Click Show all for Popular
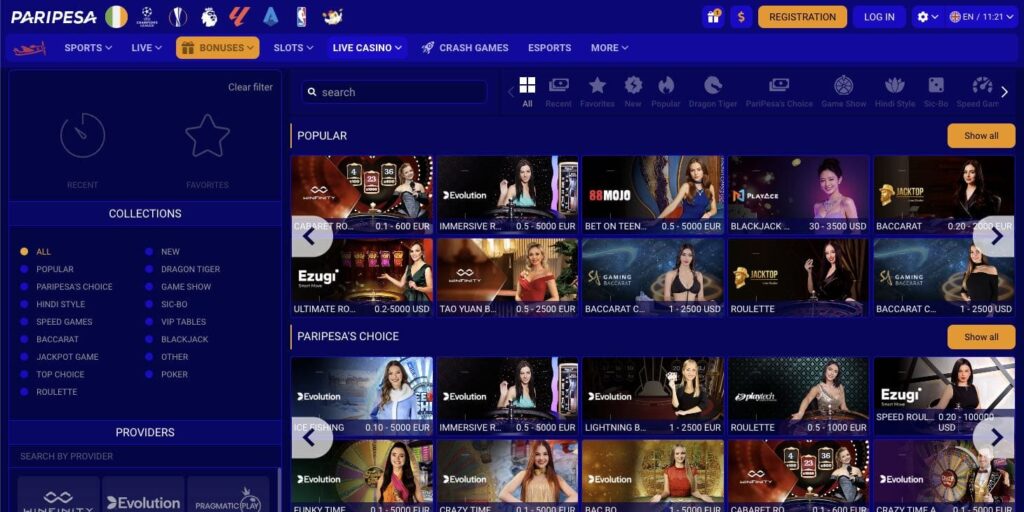Viewport: 1024px width, 512px height. coord(981,136)
